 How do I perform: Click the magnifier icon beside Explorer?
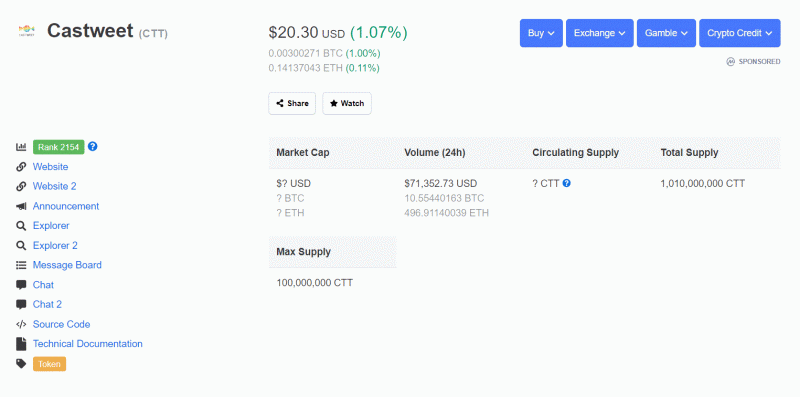coord(21,226)
